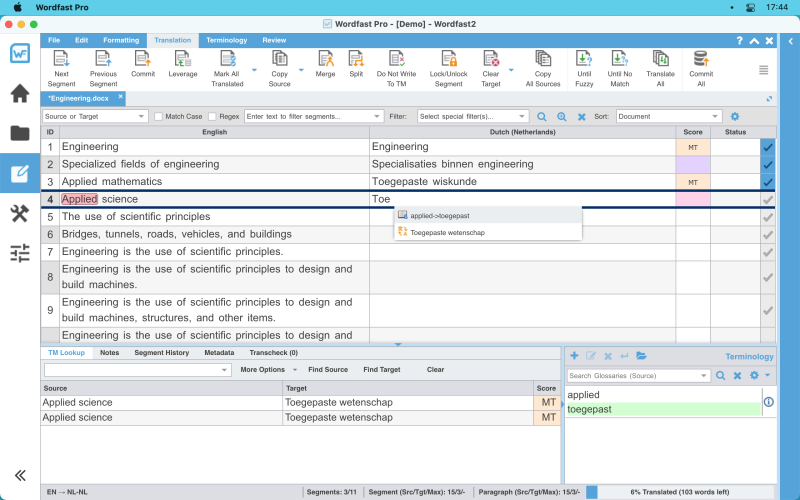Click Copy All Sources icon
The height and width of the screenshot is (500, 800).
click(543, 60)
